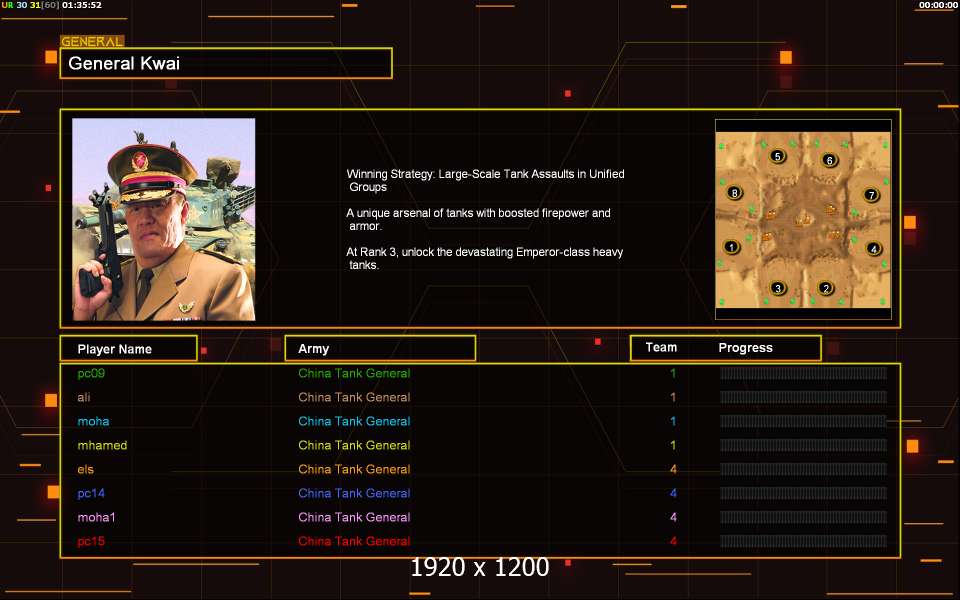Click team number 1 in ali row
This screenshot has width=960, height=600.
[673, 397]
